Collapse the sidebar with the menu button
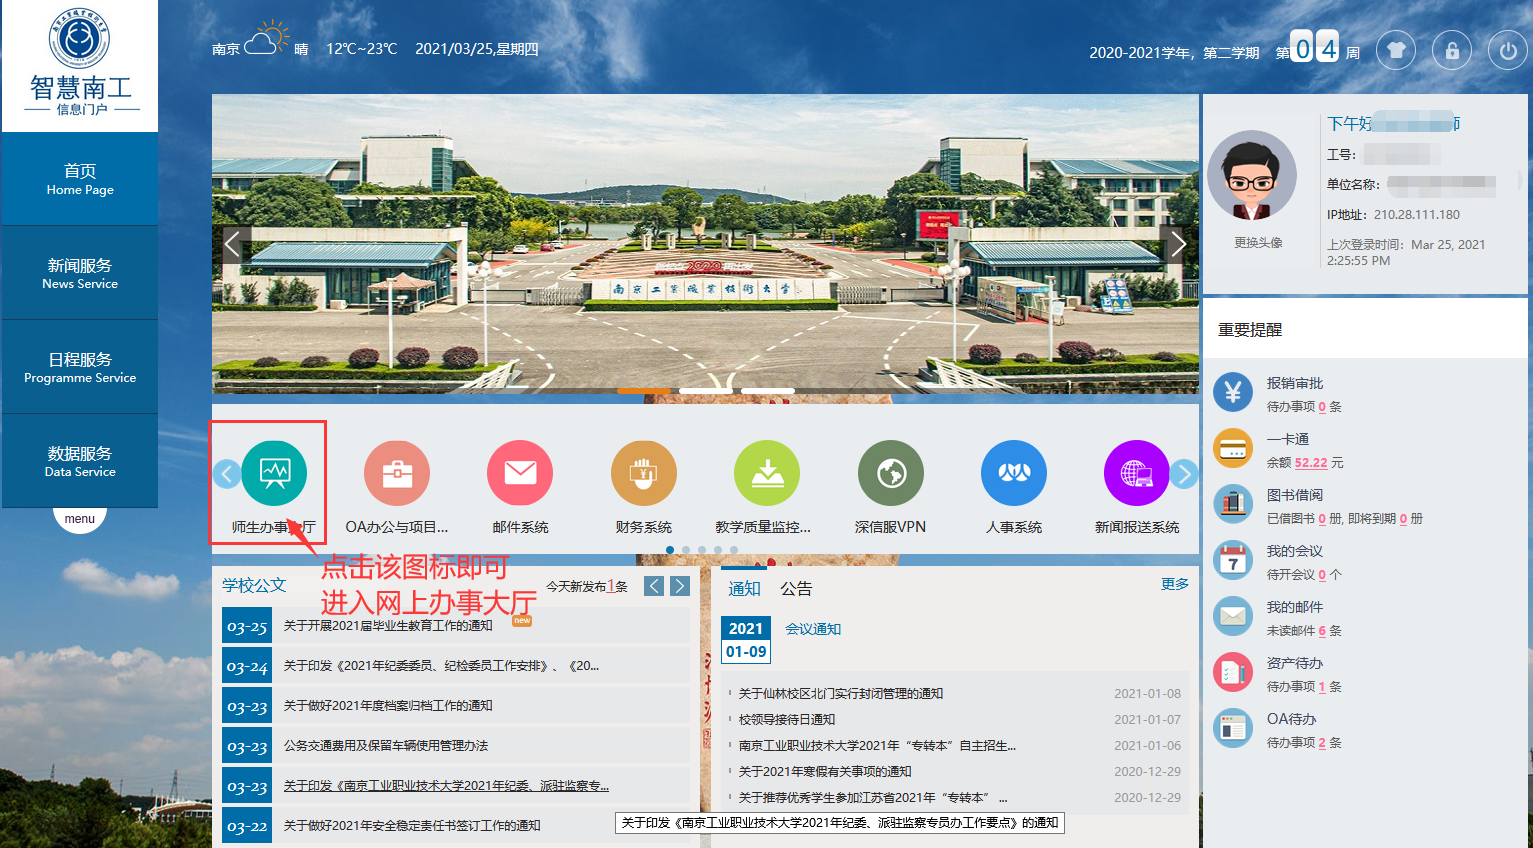 (80, 519)
